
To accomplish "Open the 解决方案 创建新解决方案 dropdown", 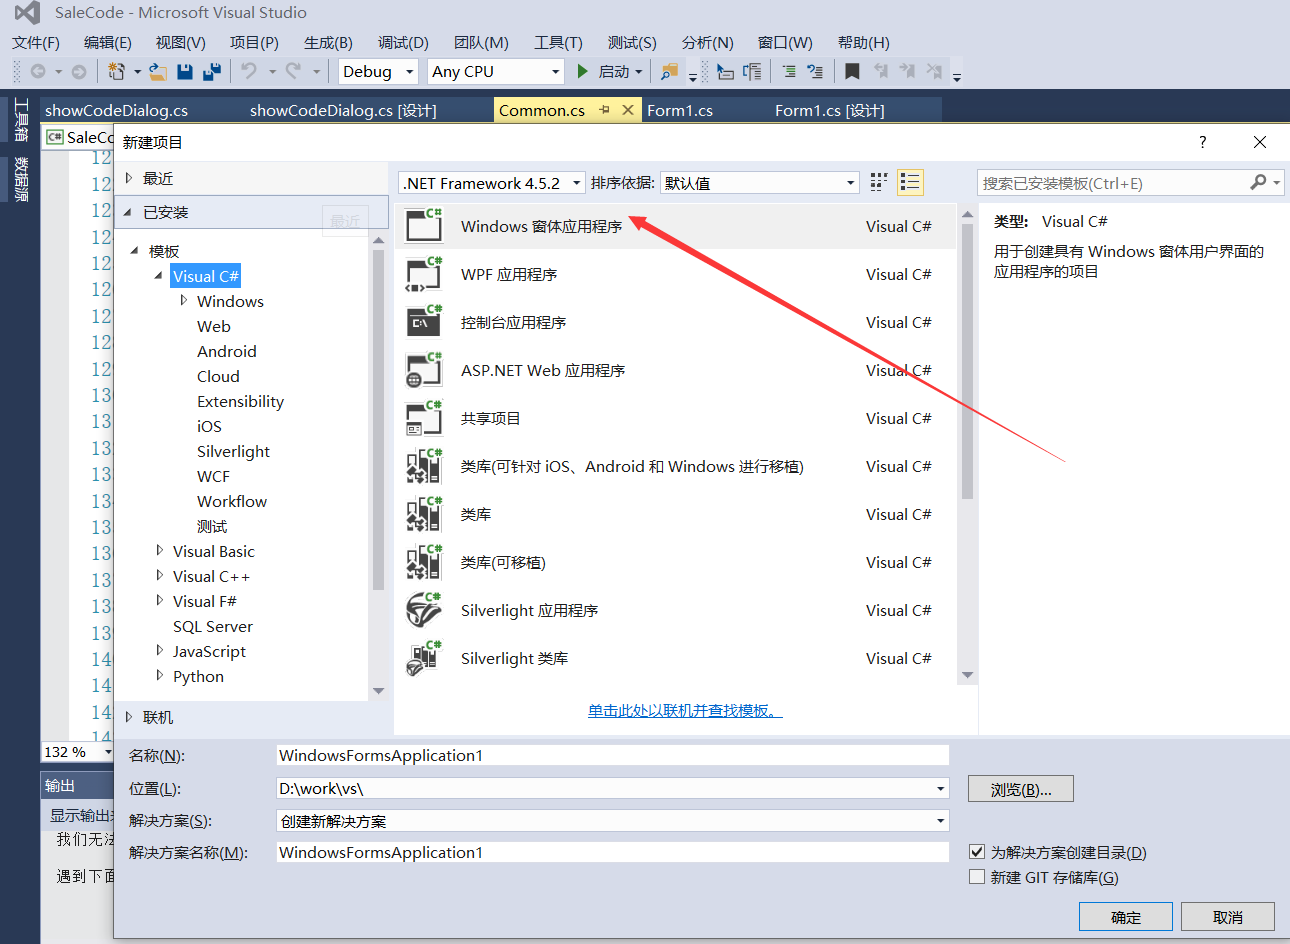I will 940,821.
